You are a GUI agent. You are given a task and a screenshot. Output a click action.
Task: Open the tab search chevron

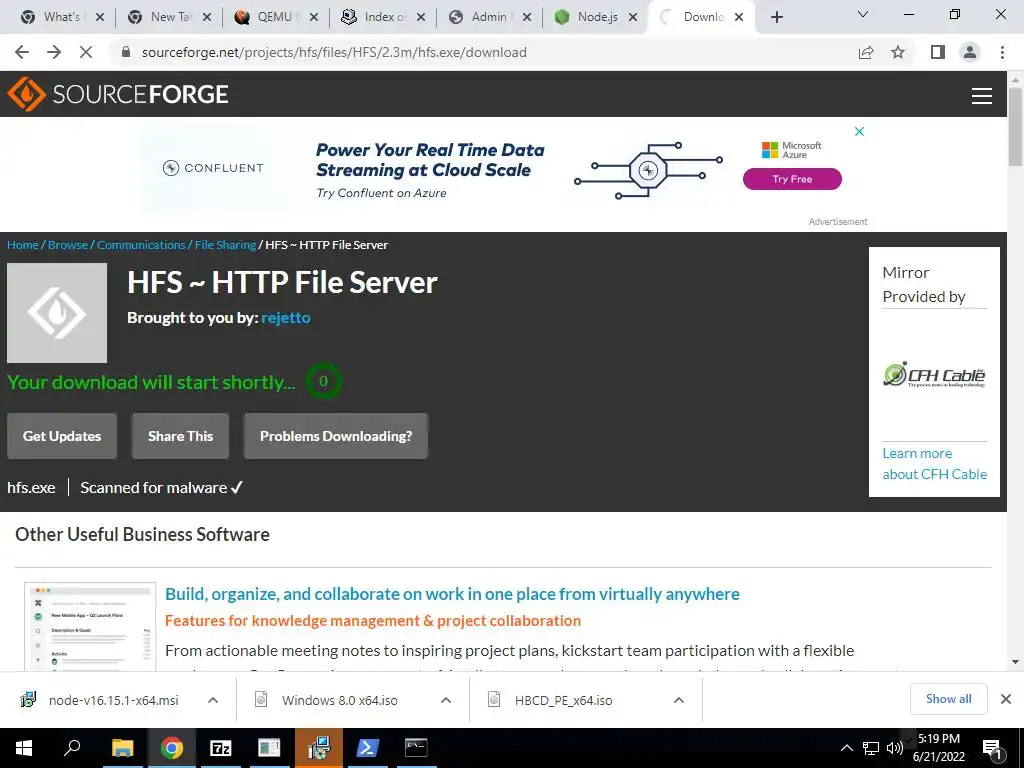(863, 14)
